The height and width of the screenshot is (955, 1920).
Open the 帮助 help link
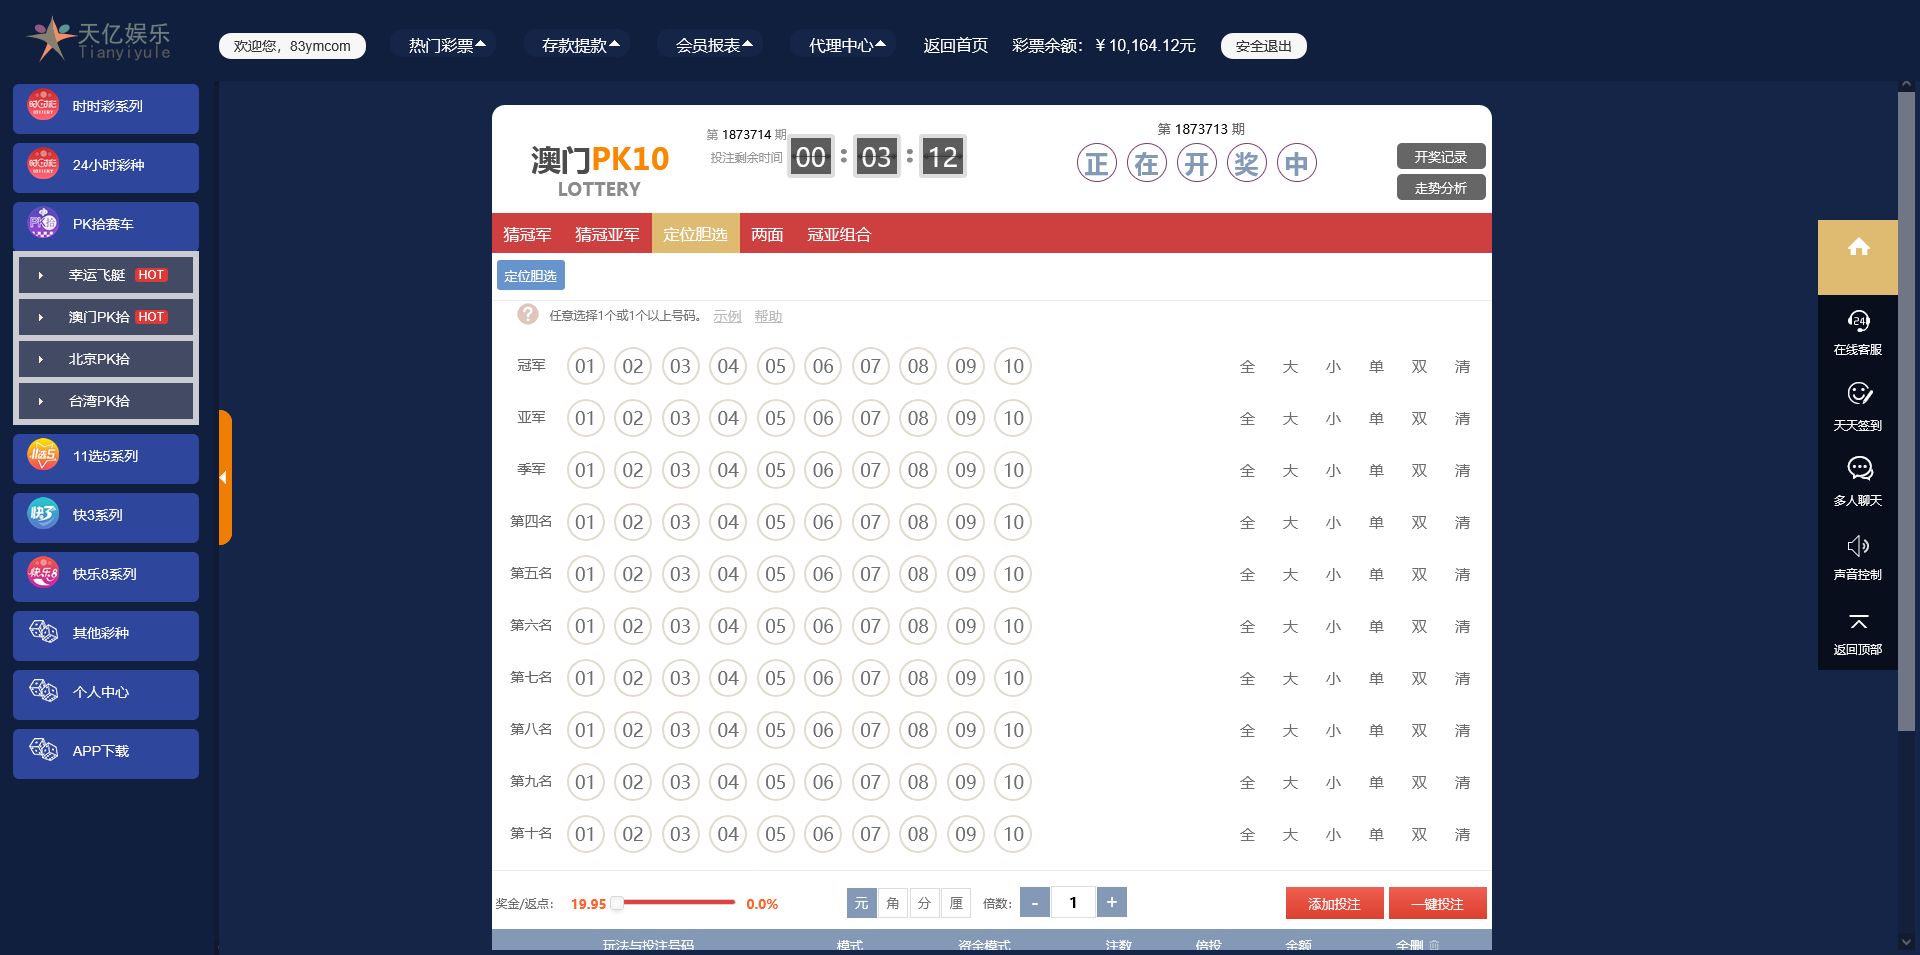point(768,316)
